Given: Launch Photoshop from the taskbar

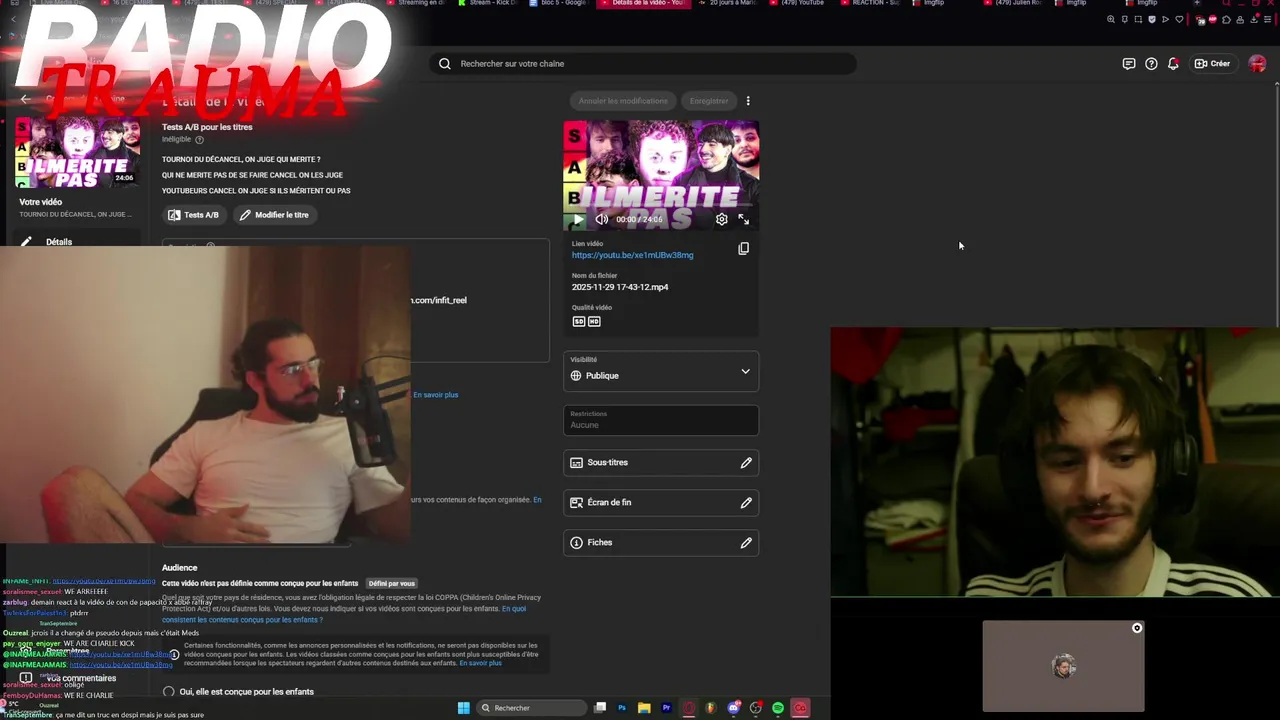Looking at the screenshot, I should coord(622,708).
